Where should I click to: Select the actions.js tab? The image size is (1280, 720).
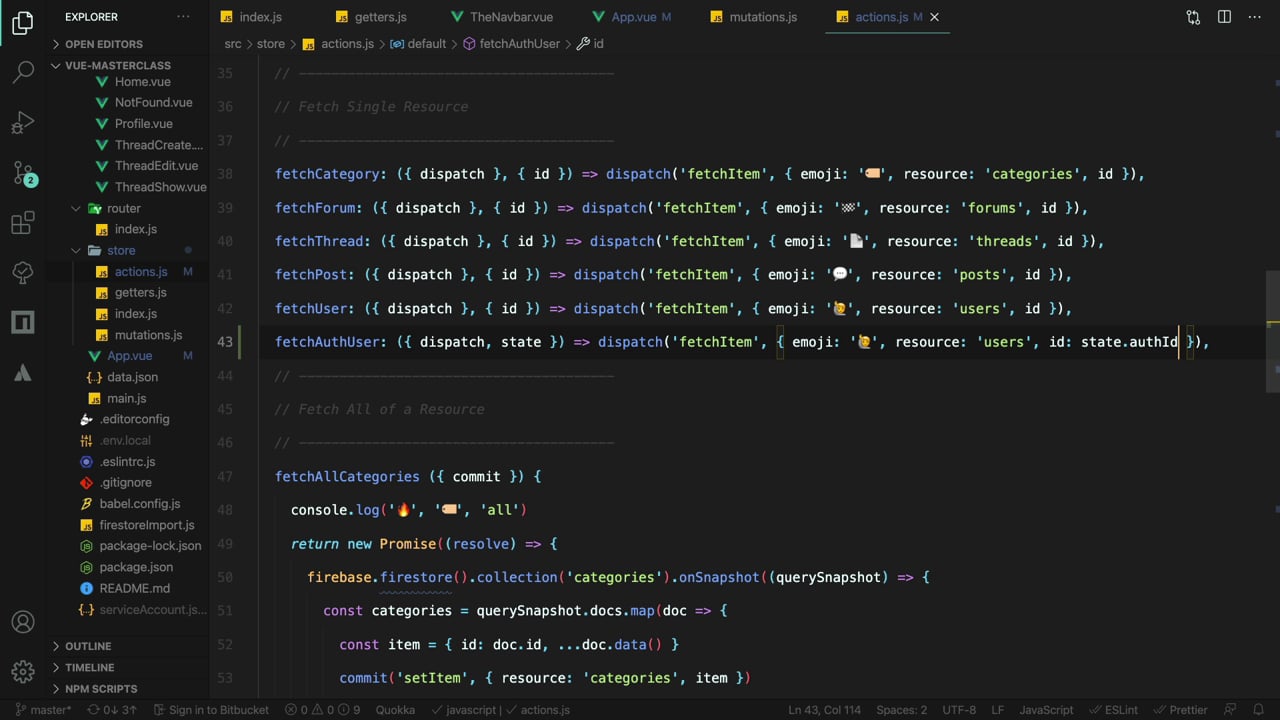tap(881, 17)
